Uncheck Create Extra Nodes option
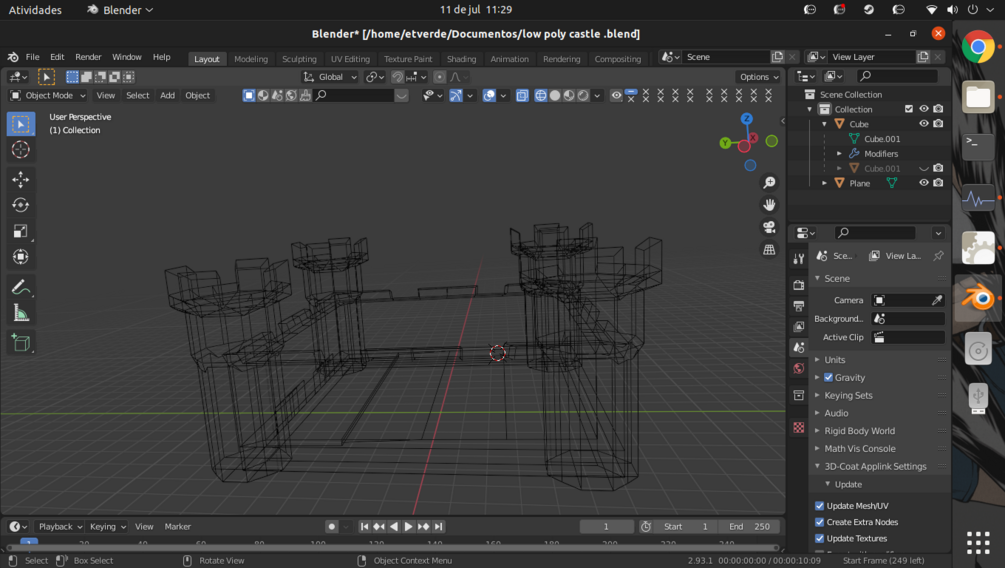The height and width of the screenshot is (568, 1005). pos(819,522)
